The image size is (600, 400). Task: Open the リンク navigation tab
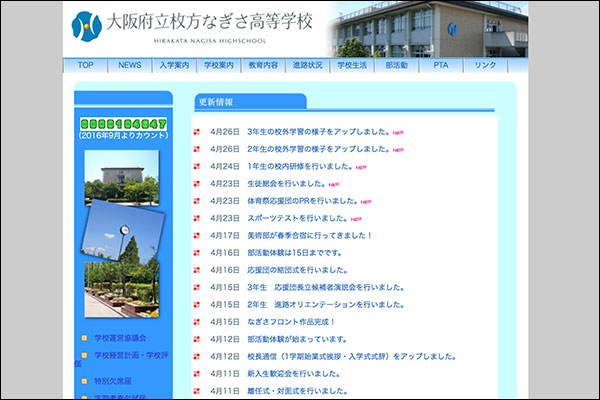485,65
